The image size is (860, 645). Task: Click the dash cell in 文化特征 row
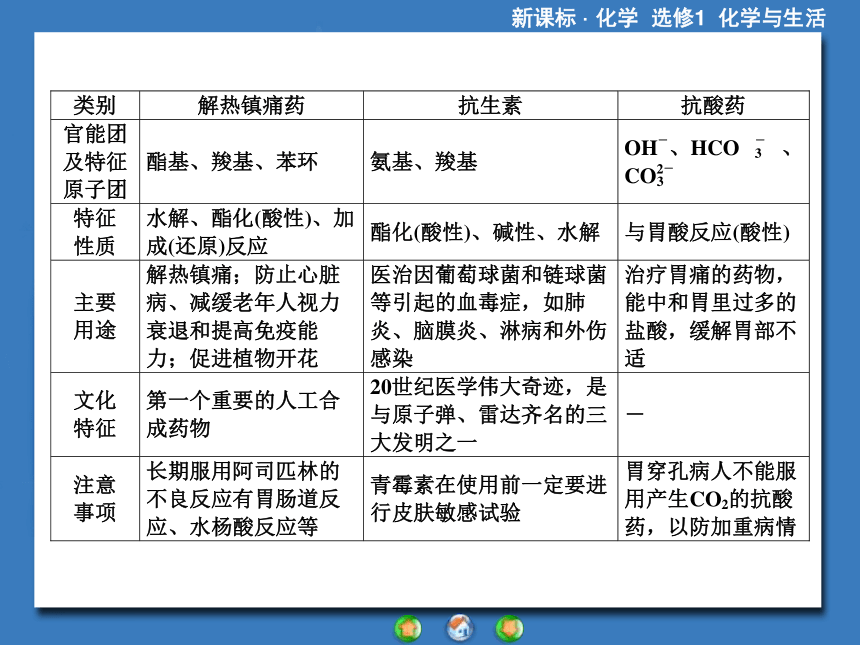(713, 414)
